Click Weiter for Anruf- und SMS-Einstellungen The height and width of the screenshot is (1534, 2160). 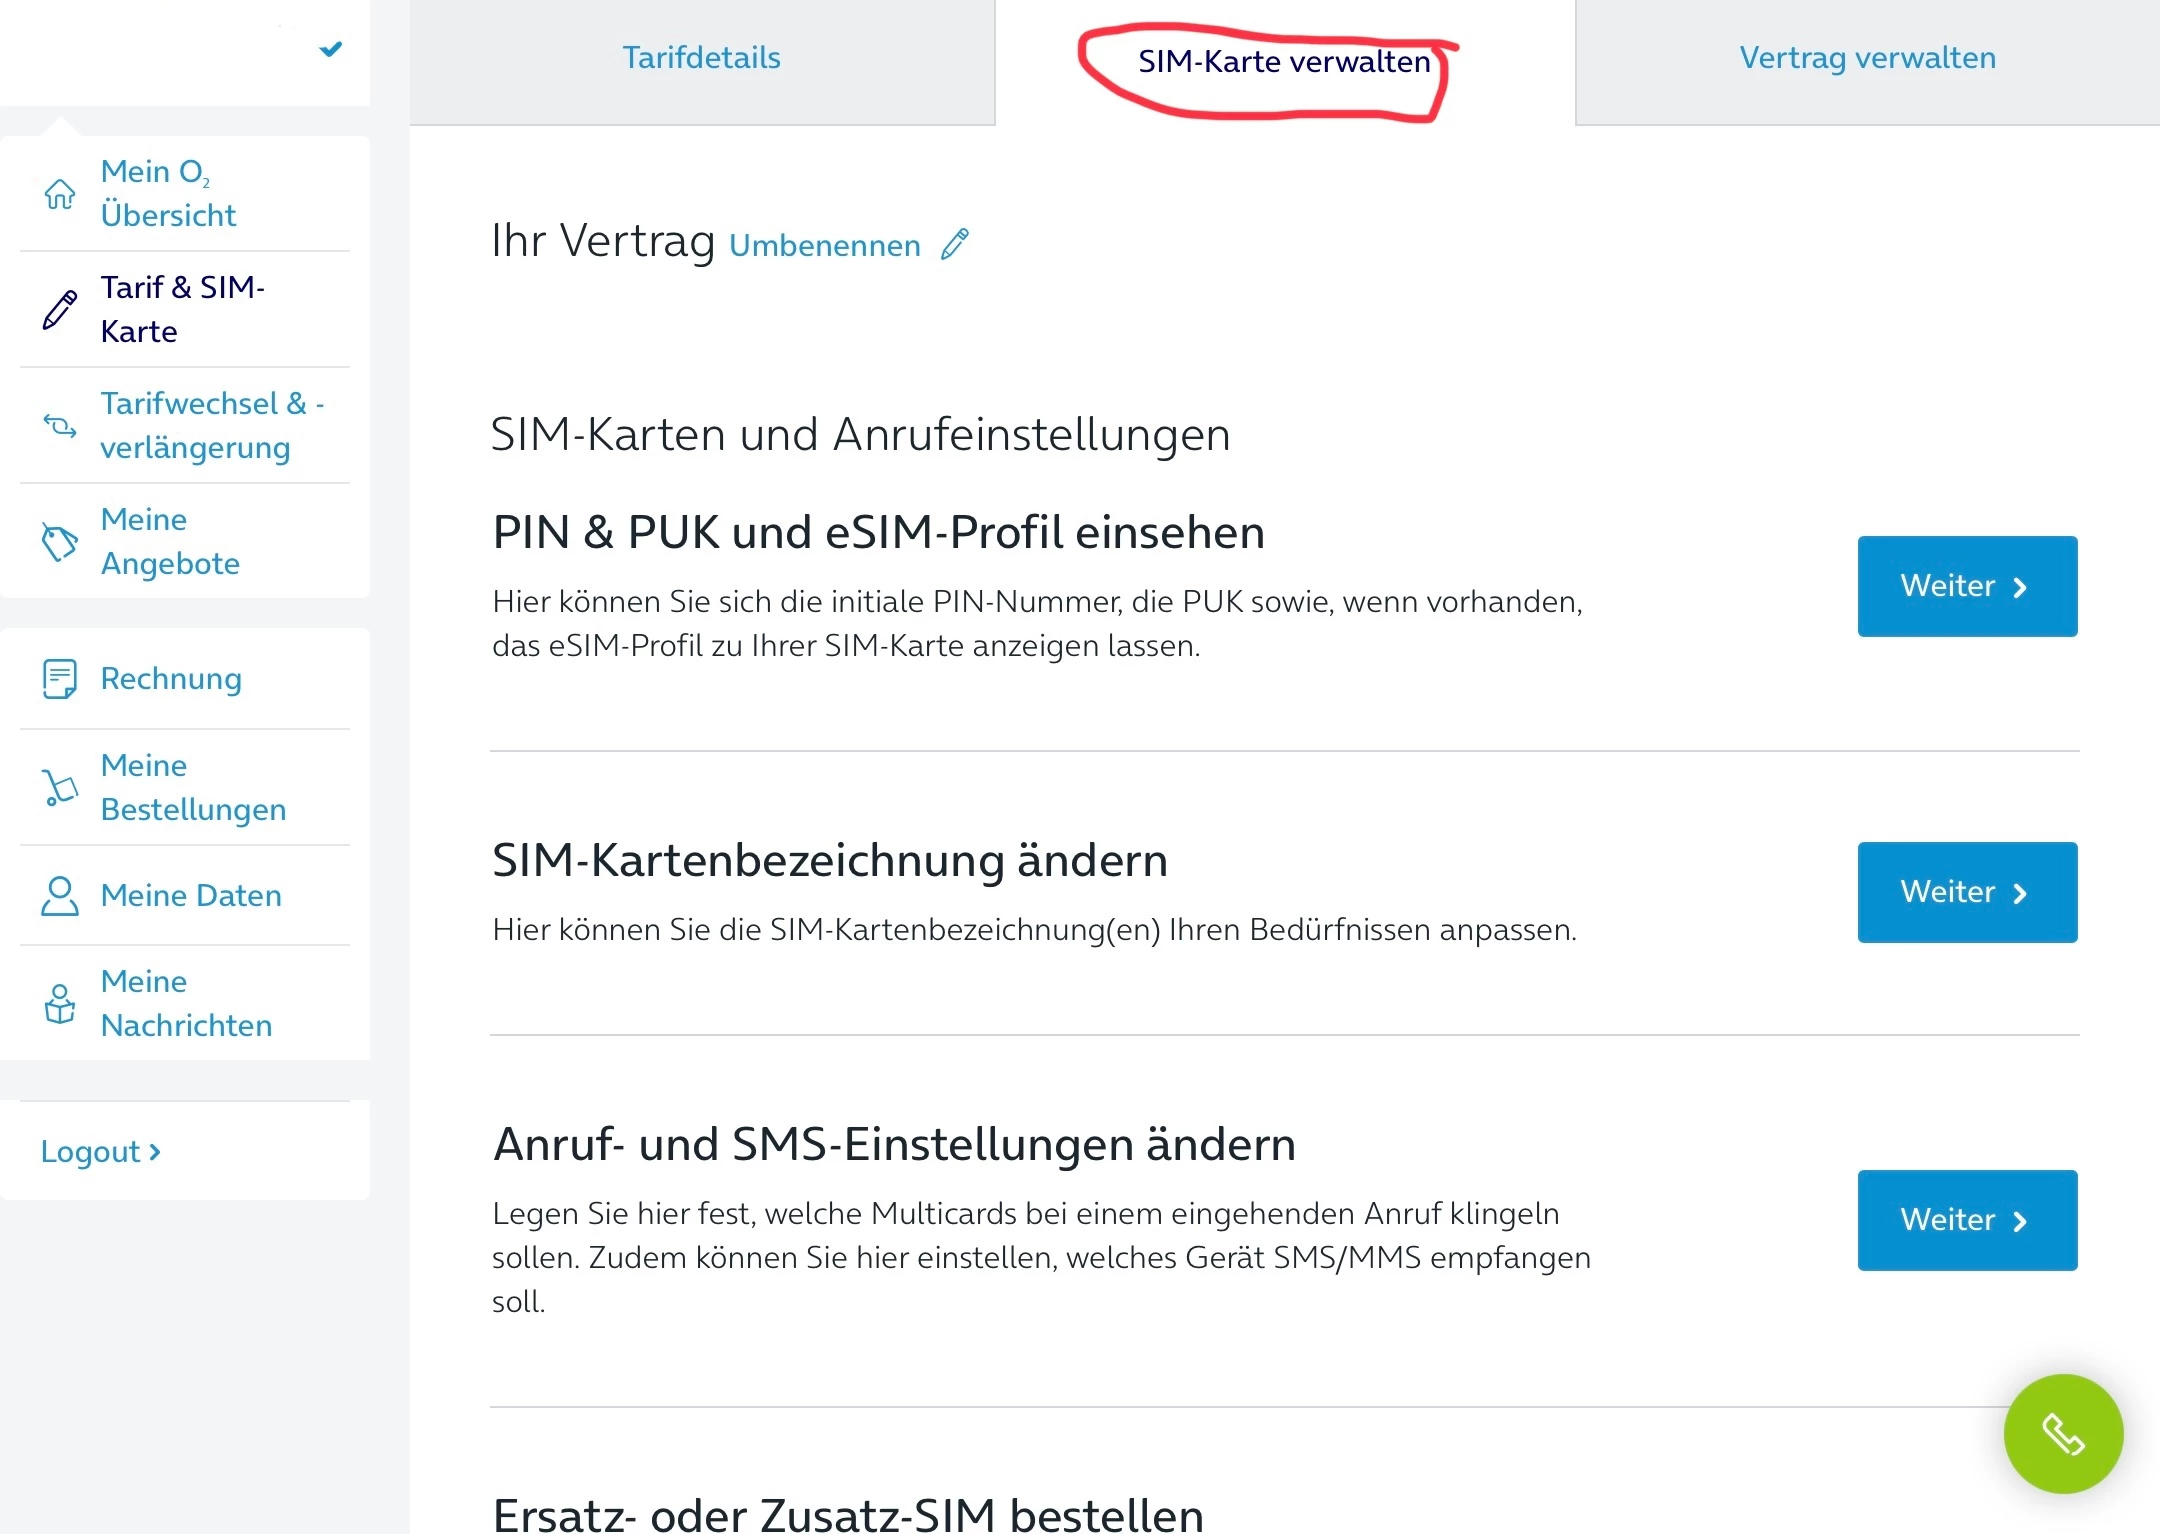pos(1967,1220)
